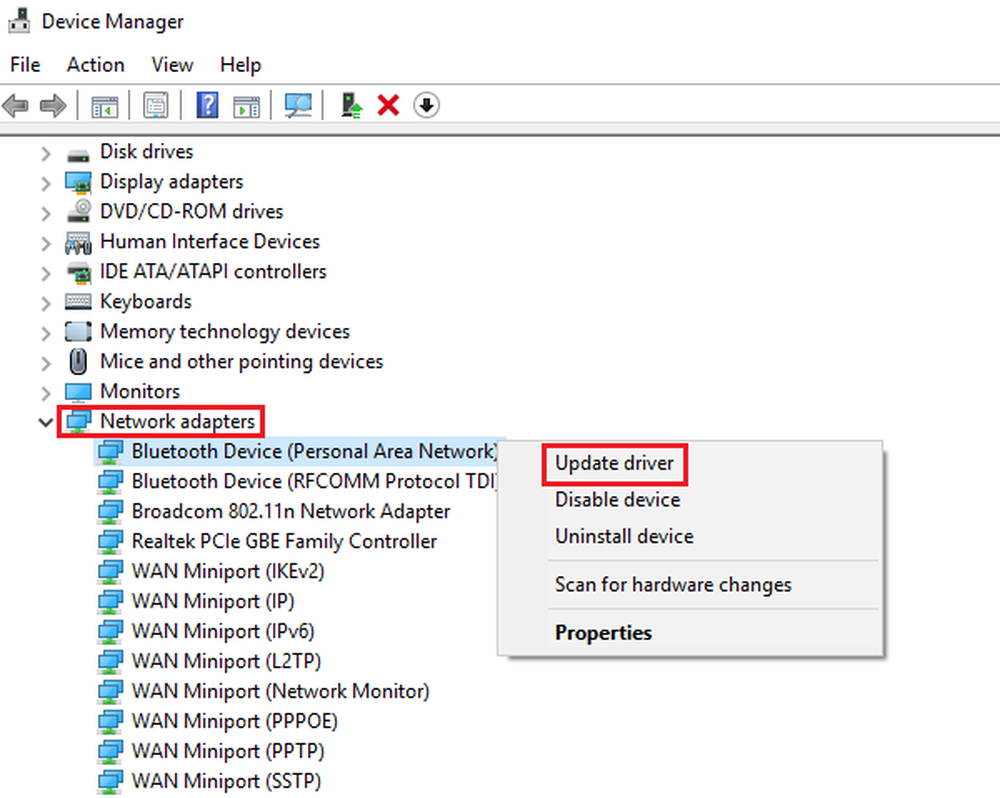Click the blue Help question mark icon
This screenshot has width=1000, height=798.
pyautogui.click(x=207, y=105)
